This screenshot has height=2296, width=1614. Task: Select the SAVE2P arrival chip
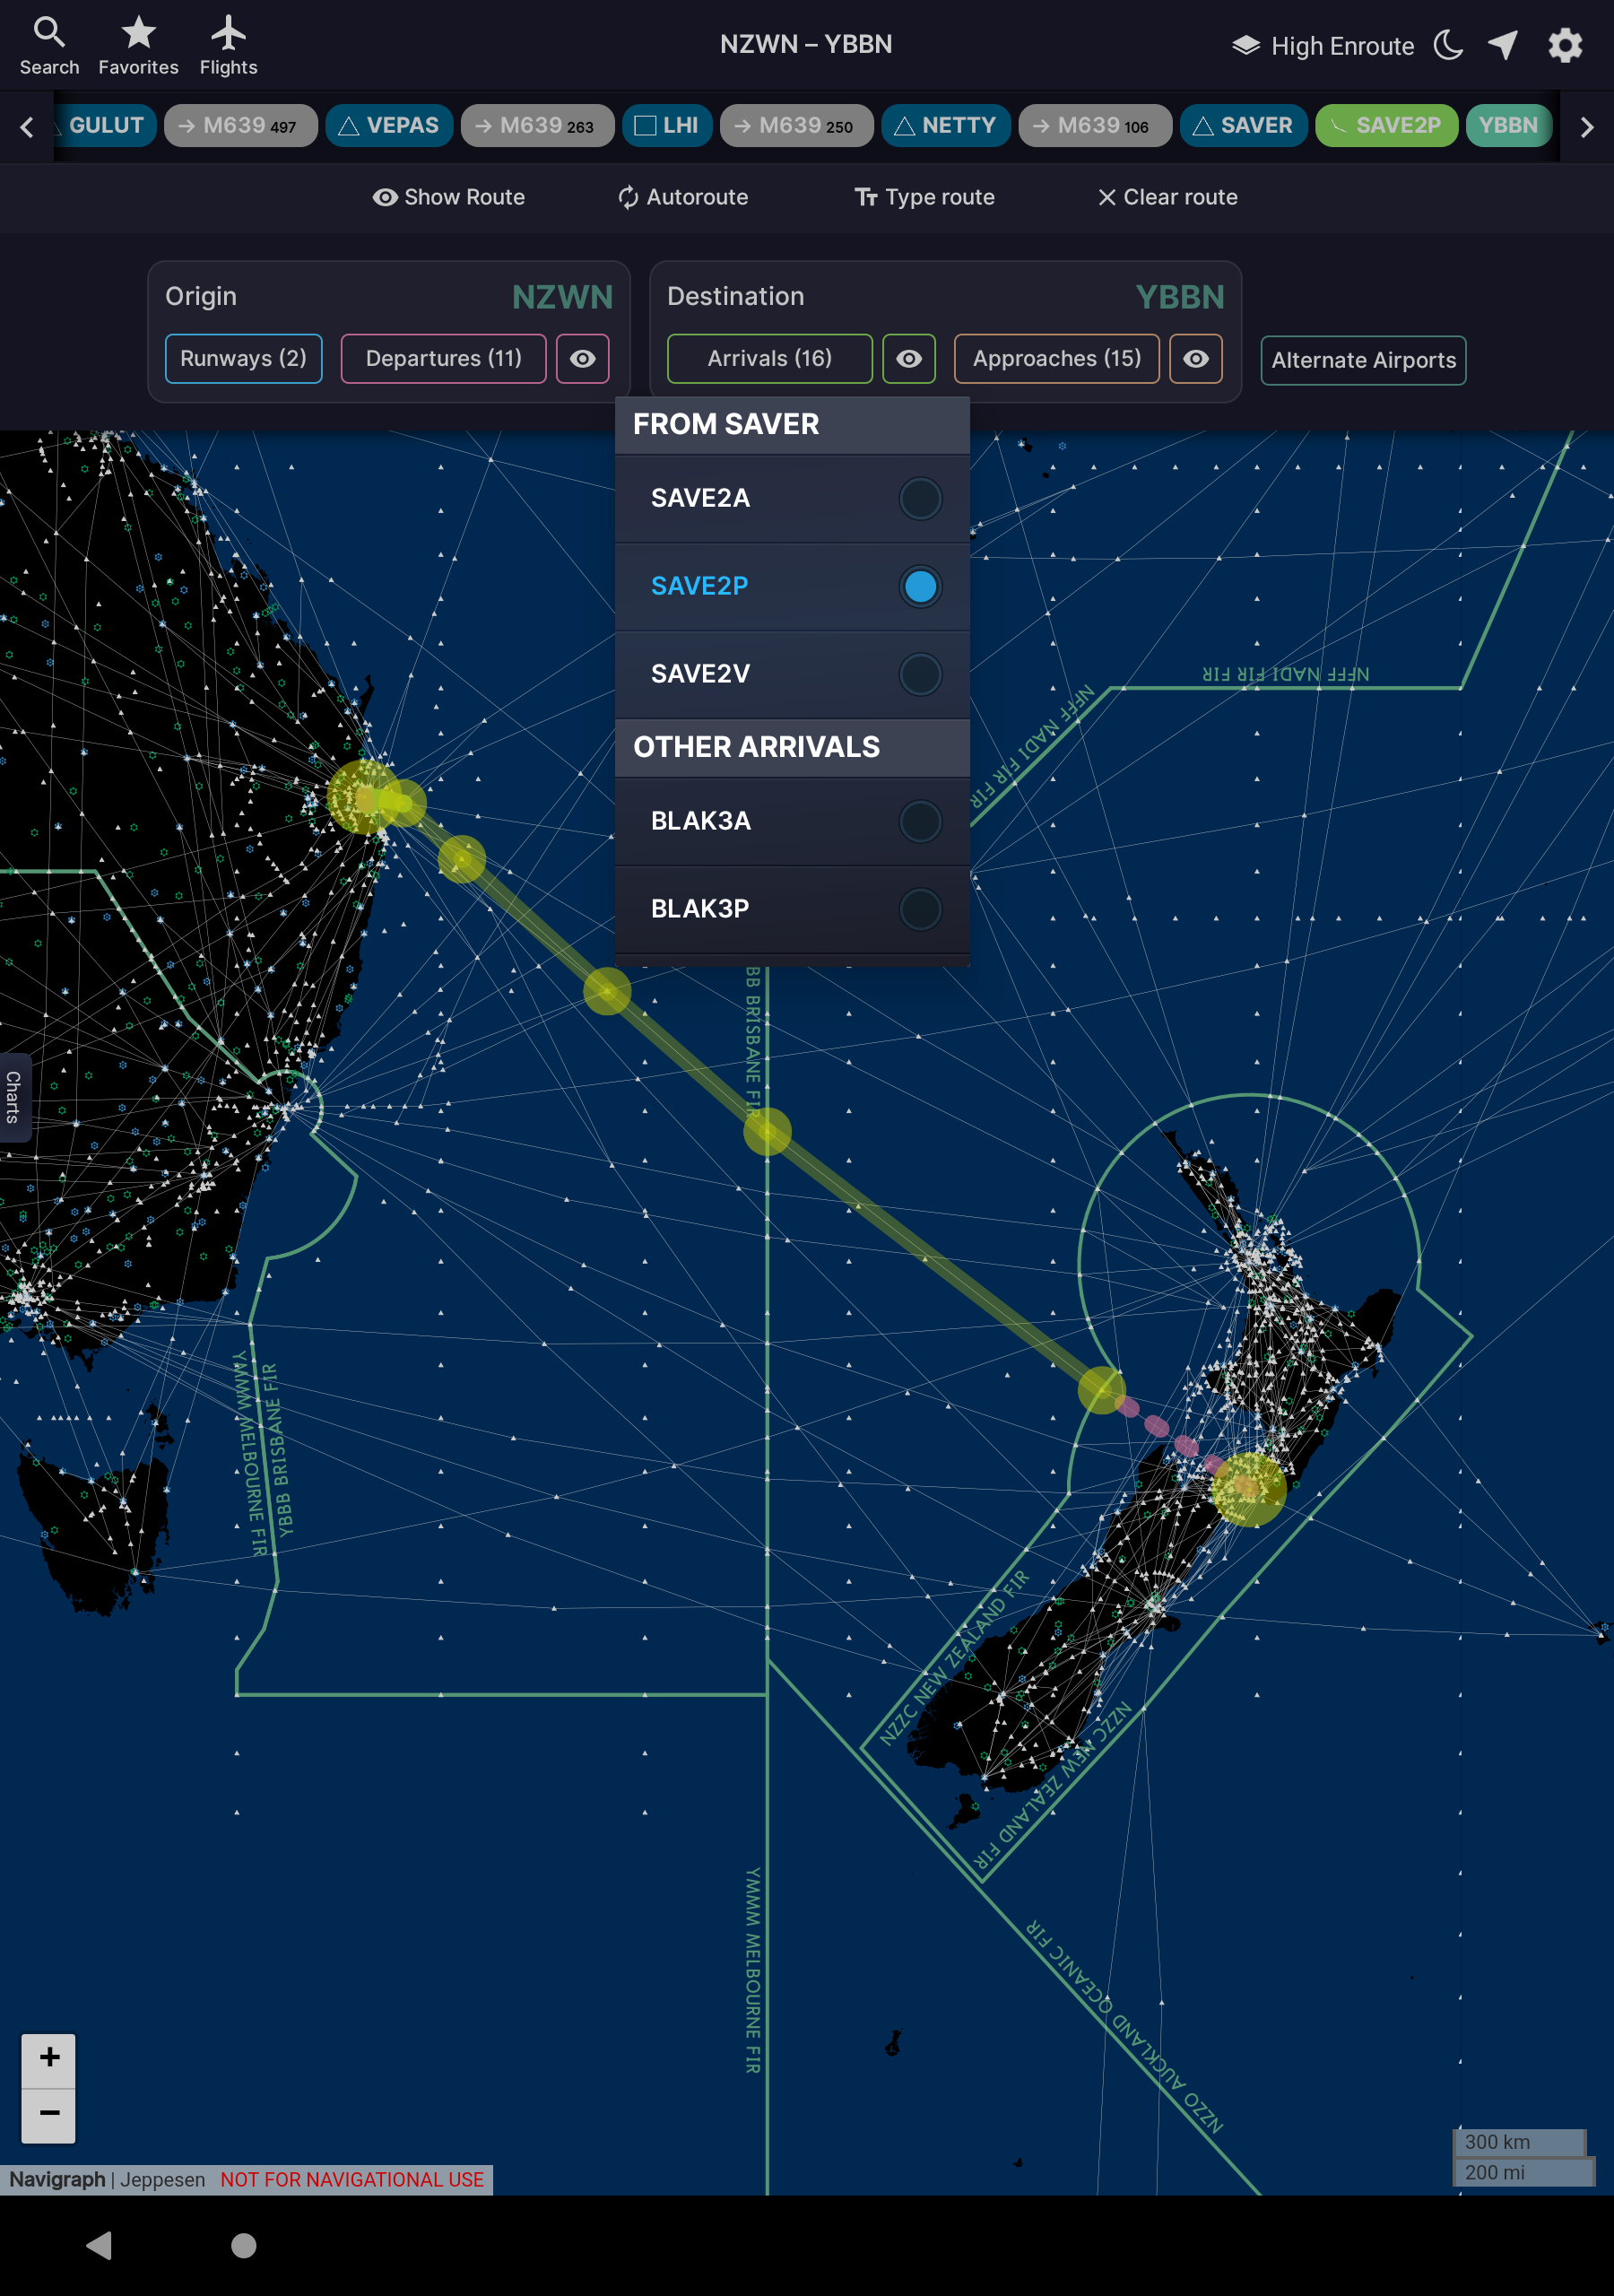coord(1386,126)
